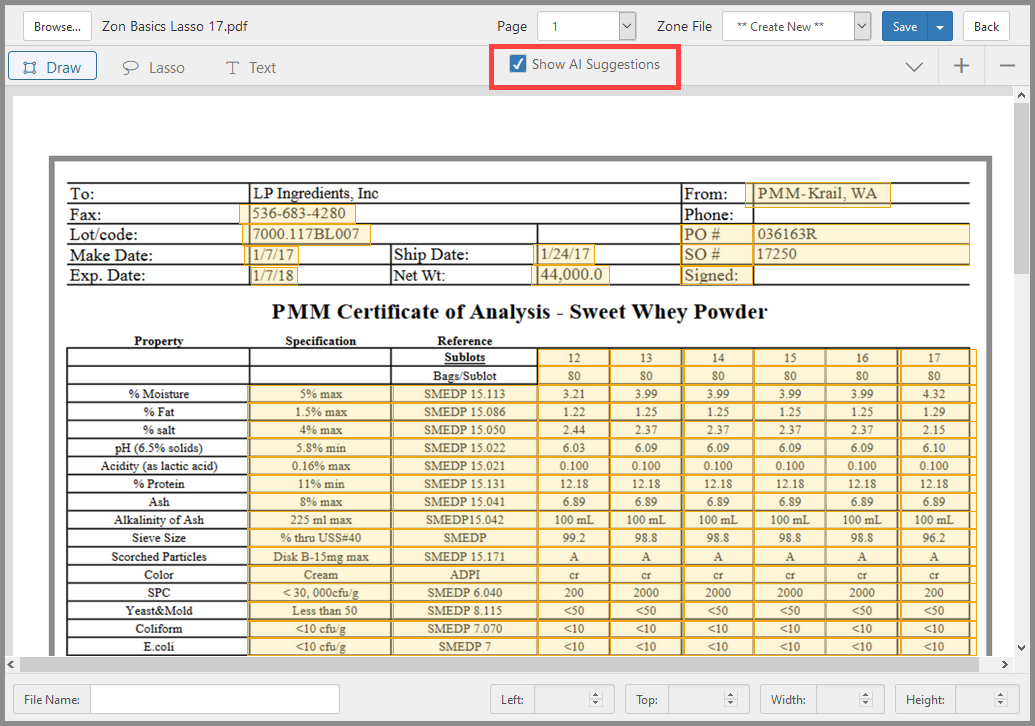Select the zone containing '036163R'
The image size is (1035, 726).
[861, 234]
